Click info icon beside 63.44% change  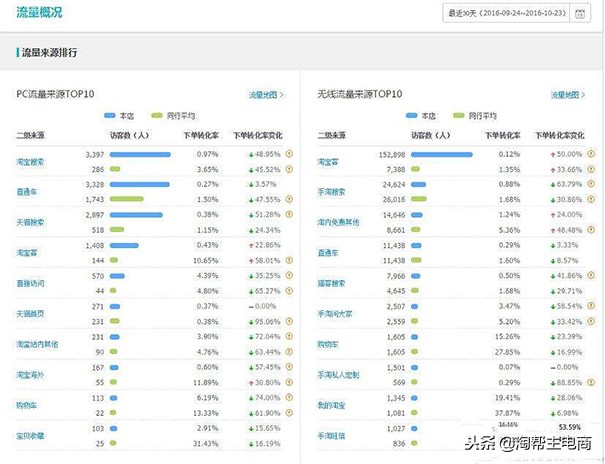289,352
